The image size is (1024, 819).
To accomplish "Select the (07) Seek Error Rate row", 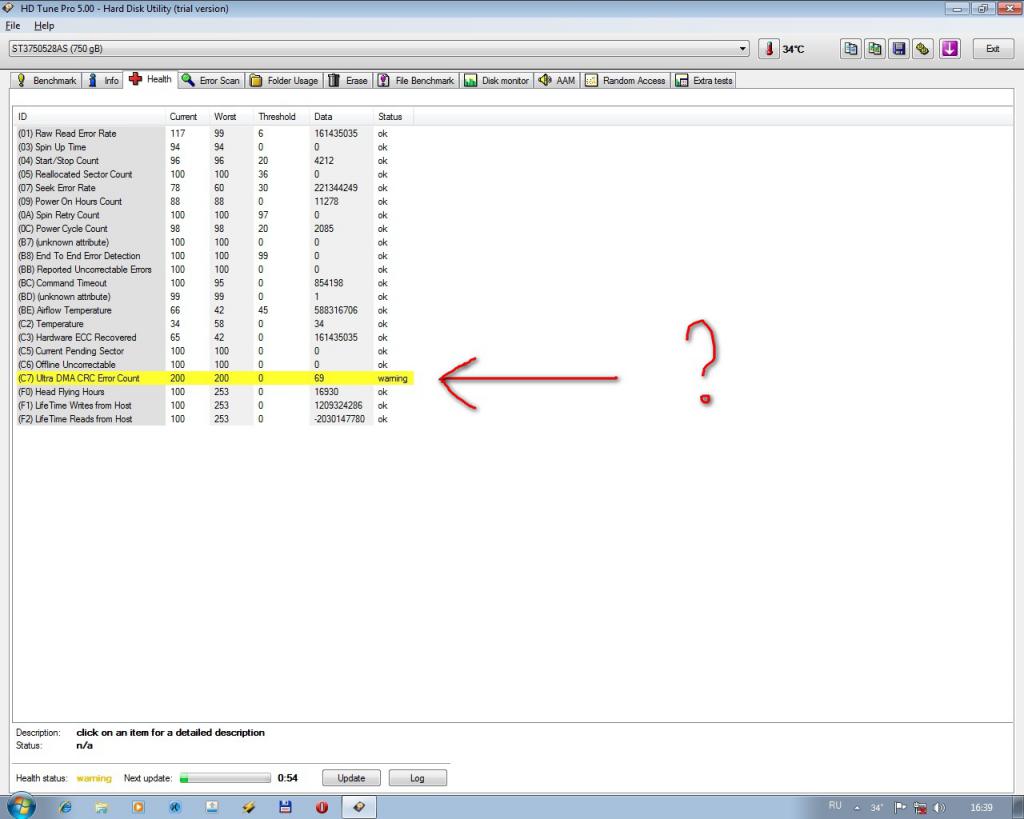I will 216,187.
